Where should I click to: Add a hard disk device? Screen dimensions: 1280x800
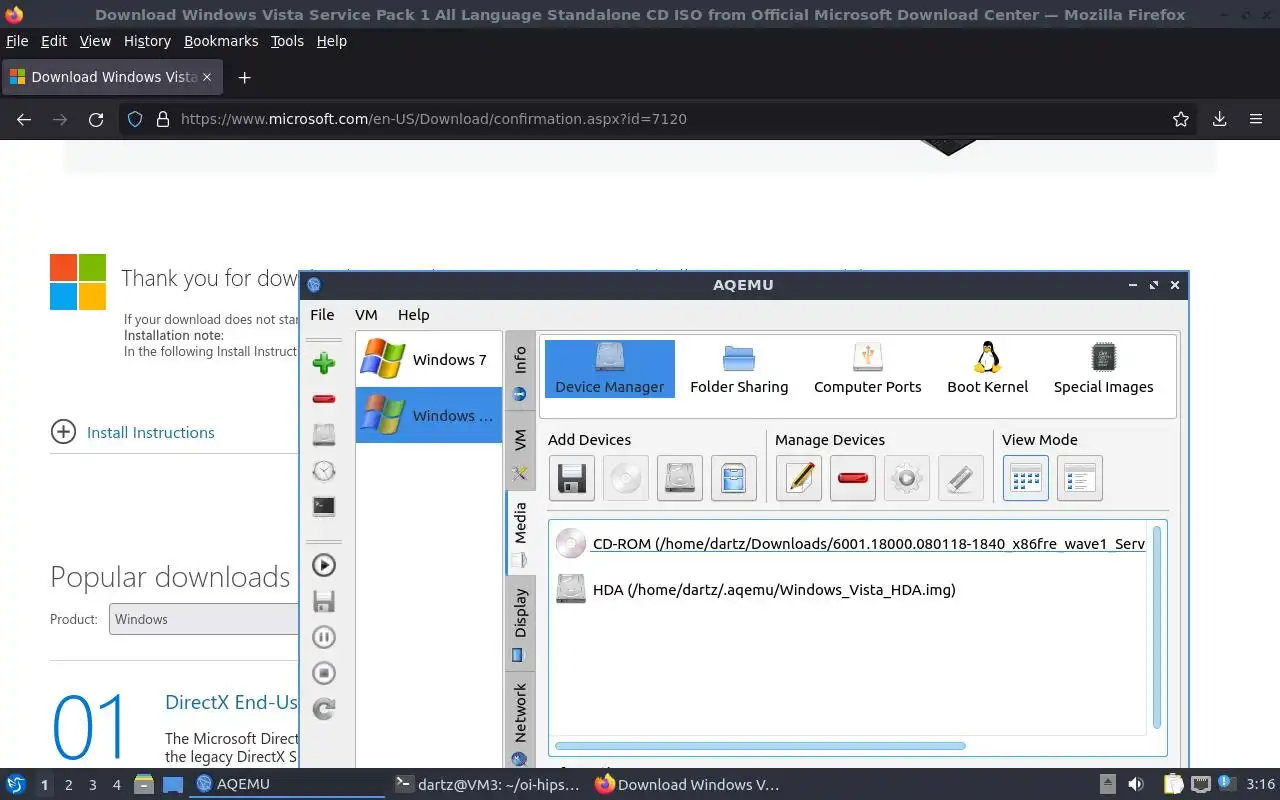click(680, 478)
